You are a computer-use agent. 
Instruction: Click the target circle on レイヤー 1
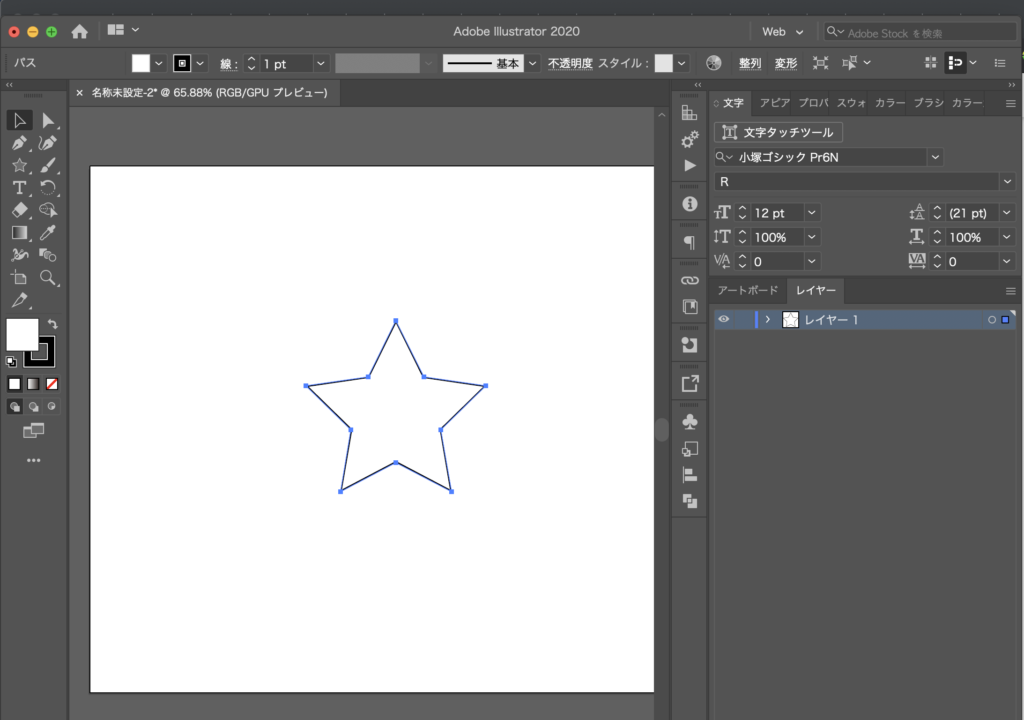click(x=991, y=319)
